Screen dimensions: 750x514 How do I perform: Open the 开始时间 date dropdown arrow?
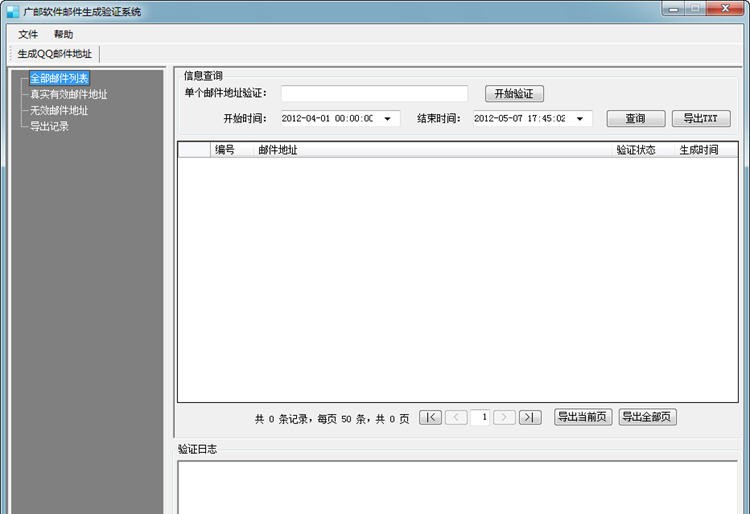click(x=387, y=119)
